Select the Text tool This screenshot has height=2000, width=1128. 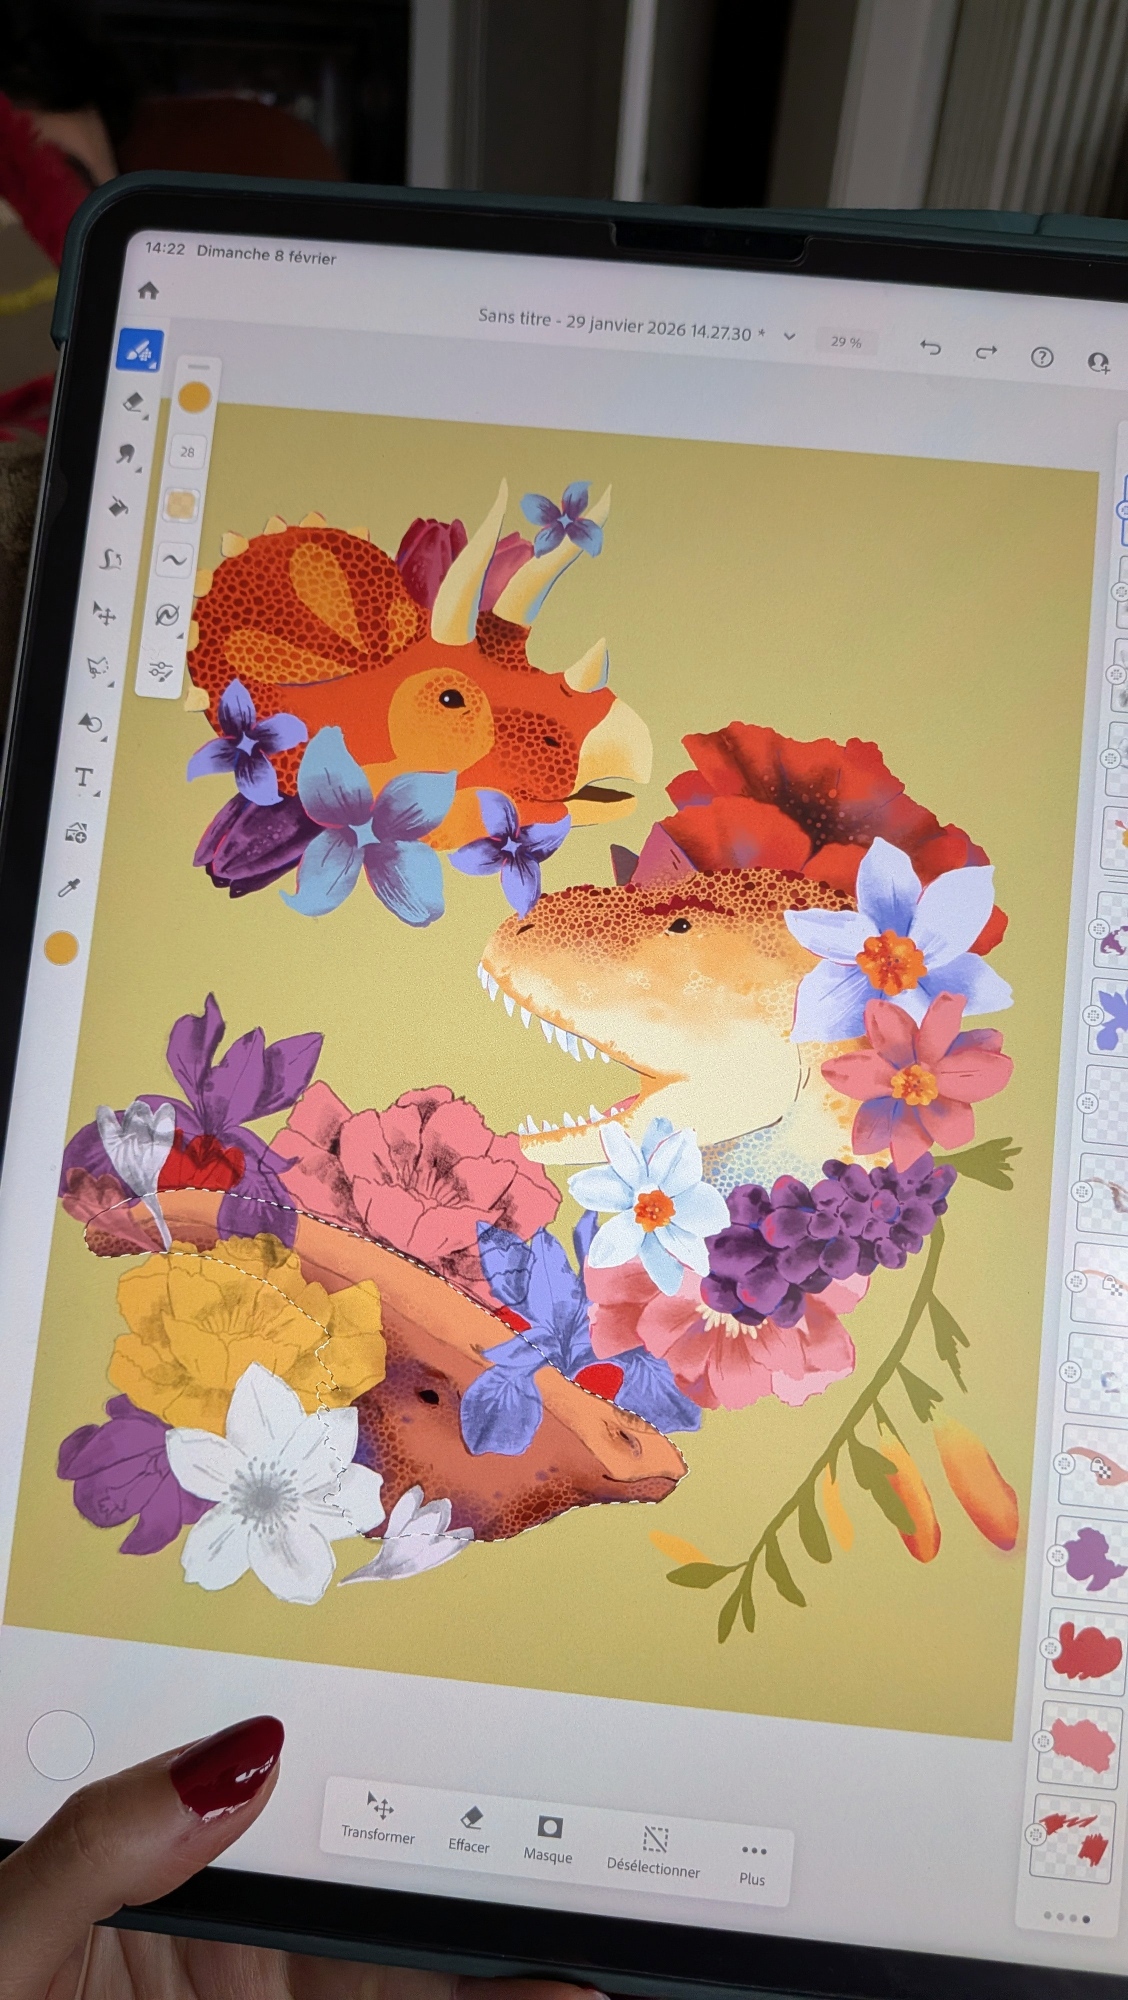pos(85,777)
